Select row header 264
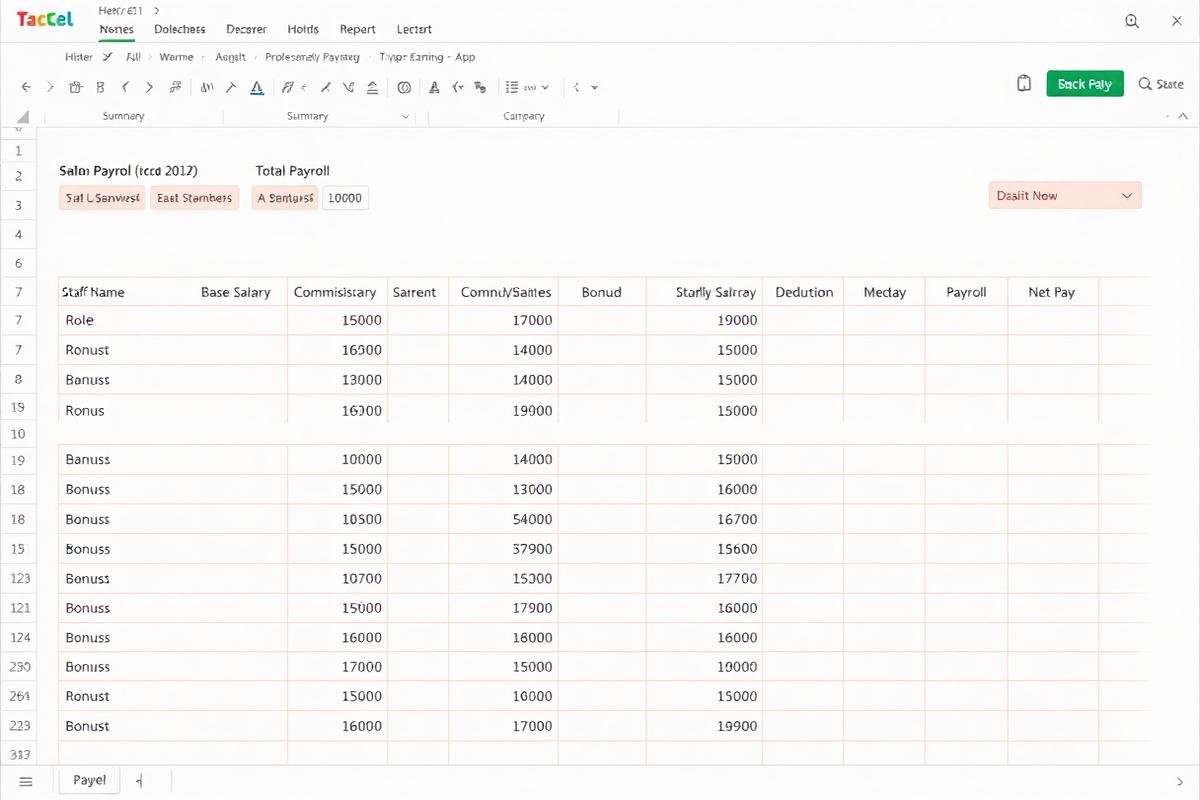1200x800 pixels. click(x=20, y=696)
